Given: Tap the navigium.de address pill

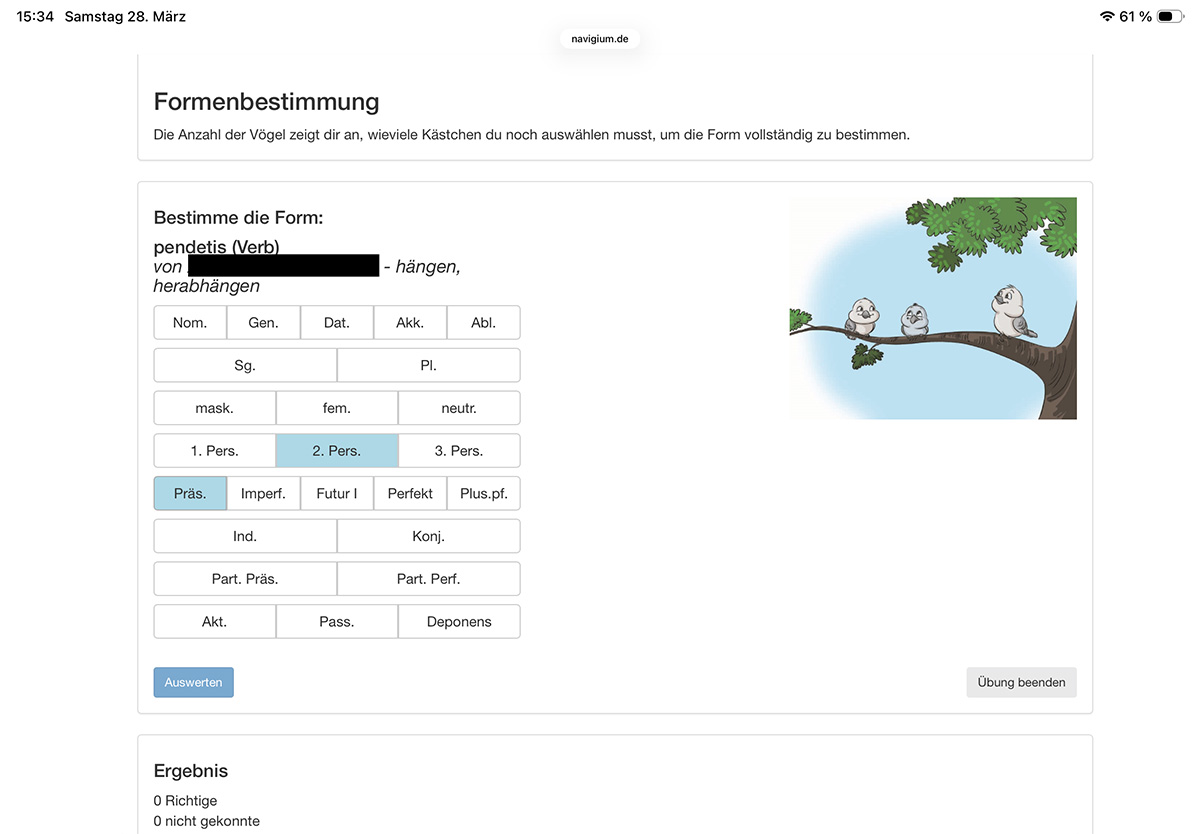Looking at the screenshot, I should point(600,39).
